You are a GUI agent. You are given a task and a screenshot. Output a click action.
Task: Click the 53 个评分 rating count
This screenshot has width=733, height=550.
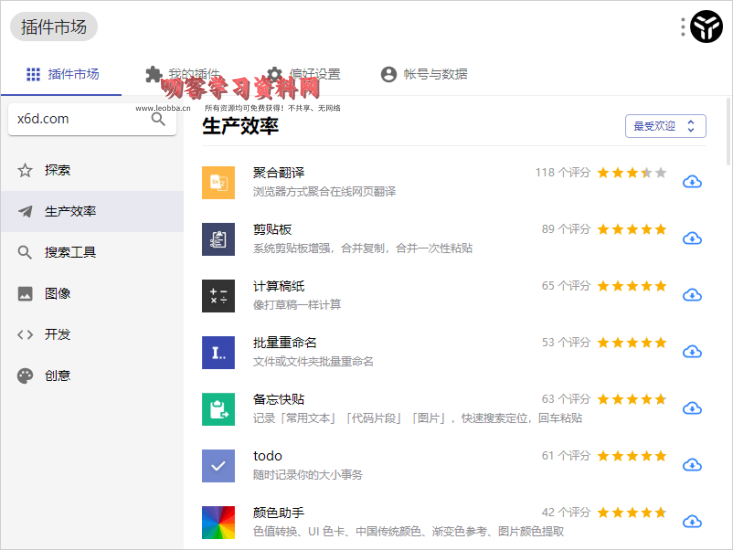click(566, 343)
